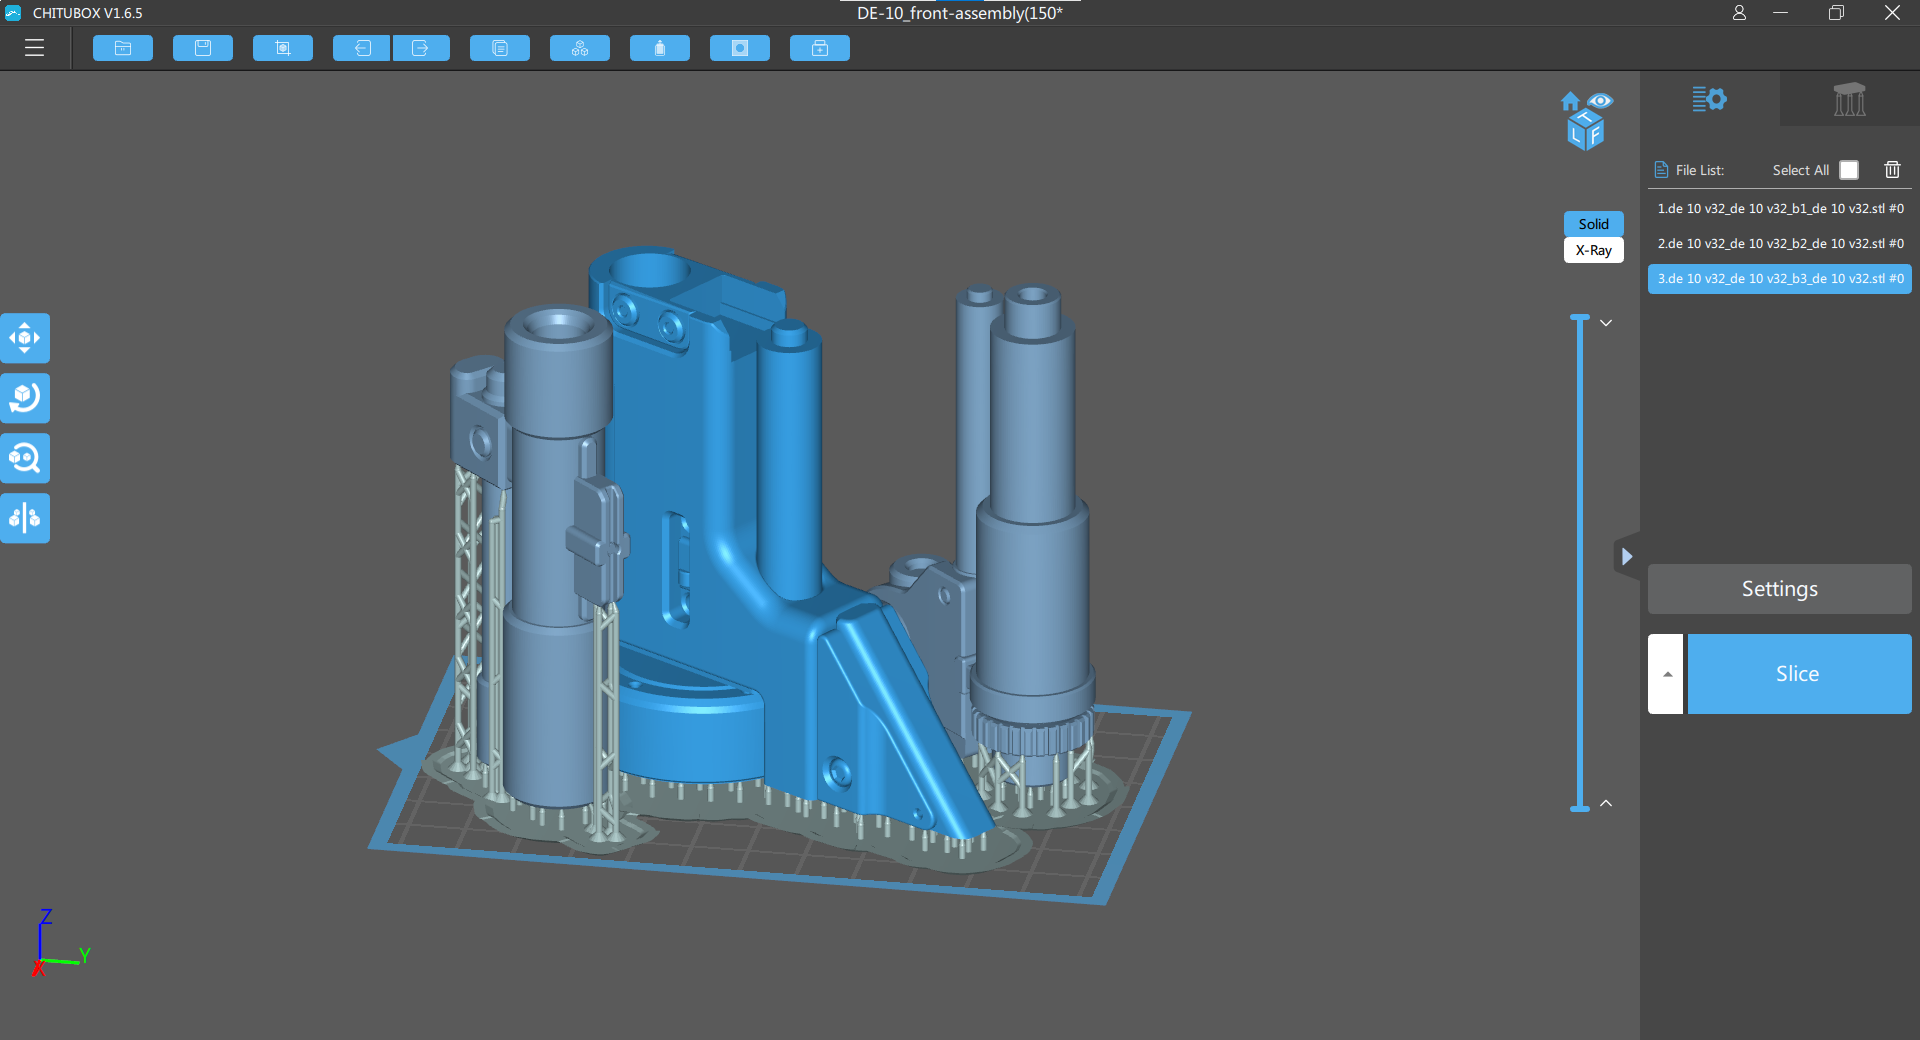Expand slice options arrow beside Slice

[1666, 674]
